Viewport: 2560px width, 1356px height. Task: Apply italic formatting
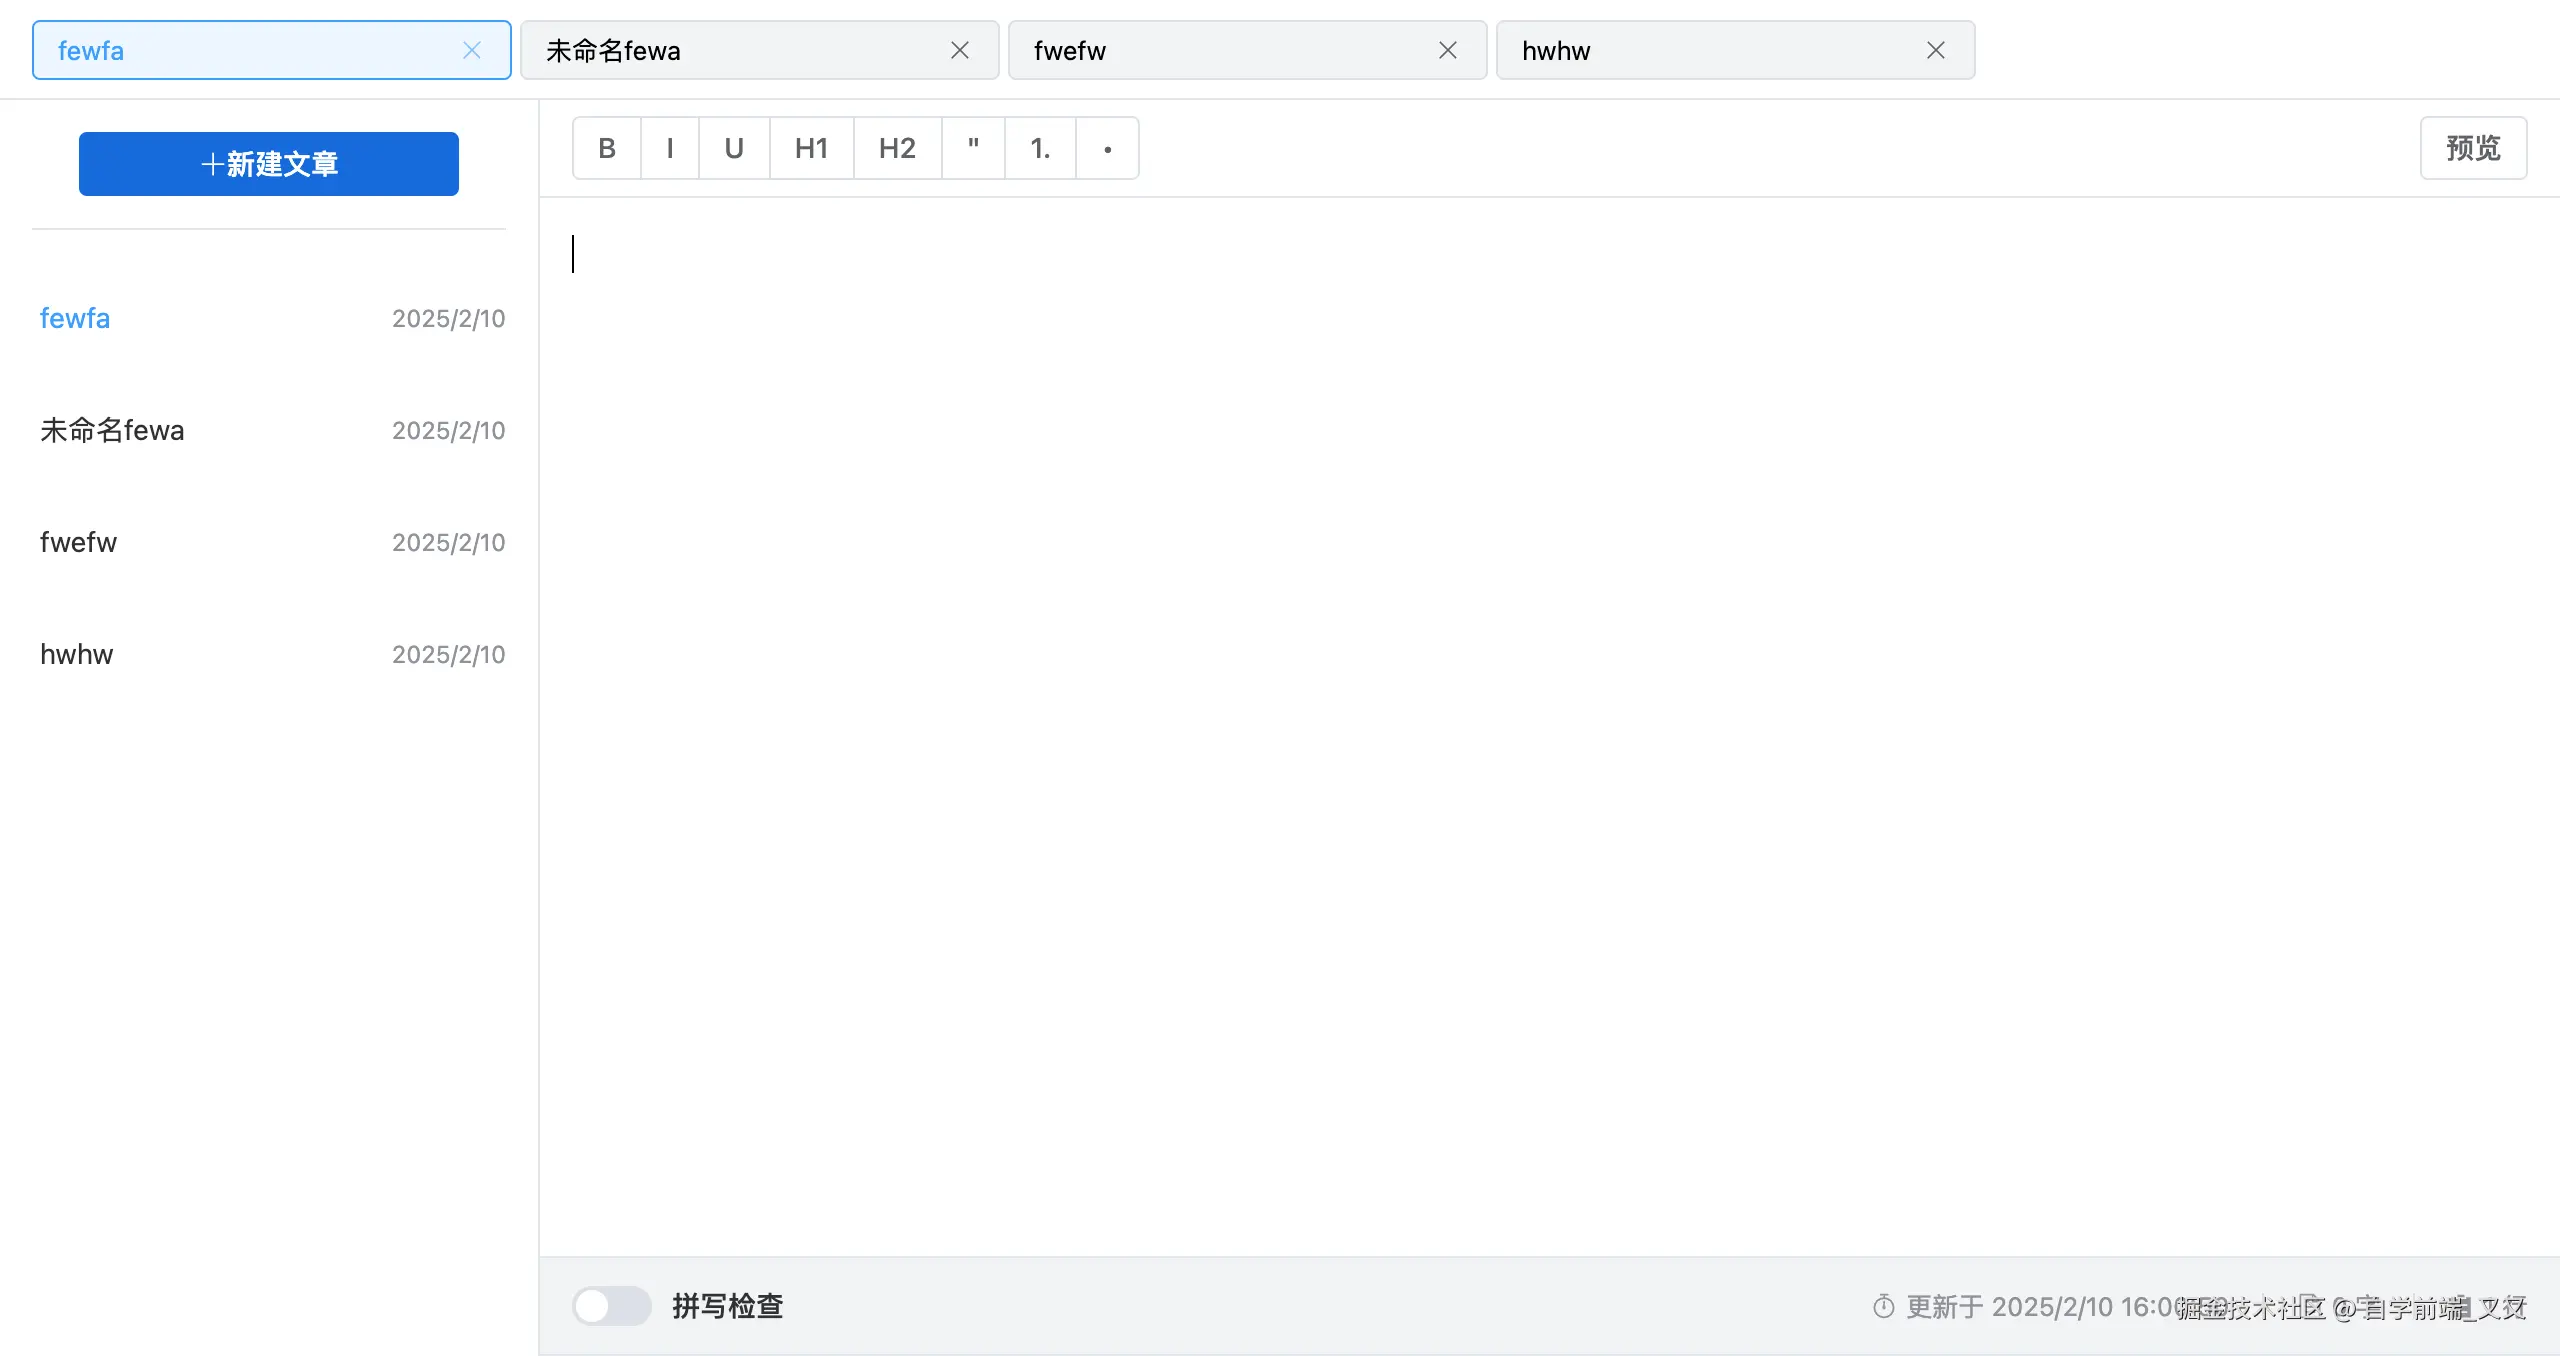669,148
